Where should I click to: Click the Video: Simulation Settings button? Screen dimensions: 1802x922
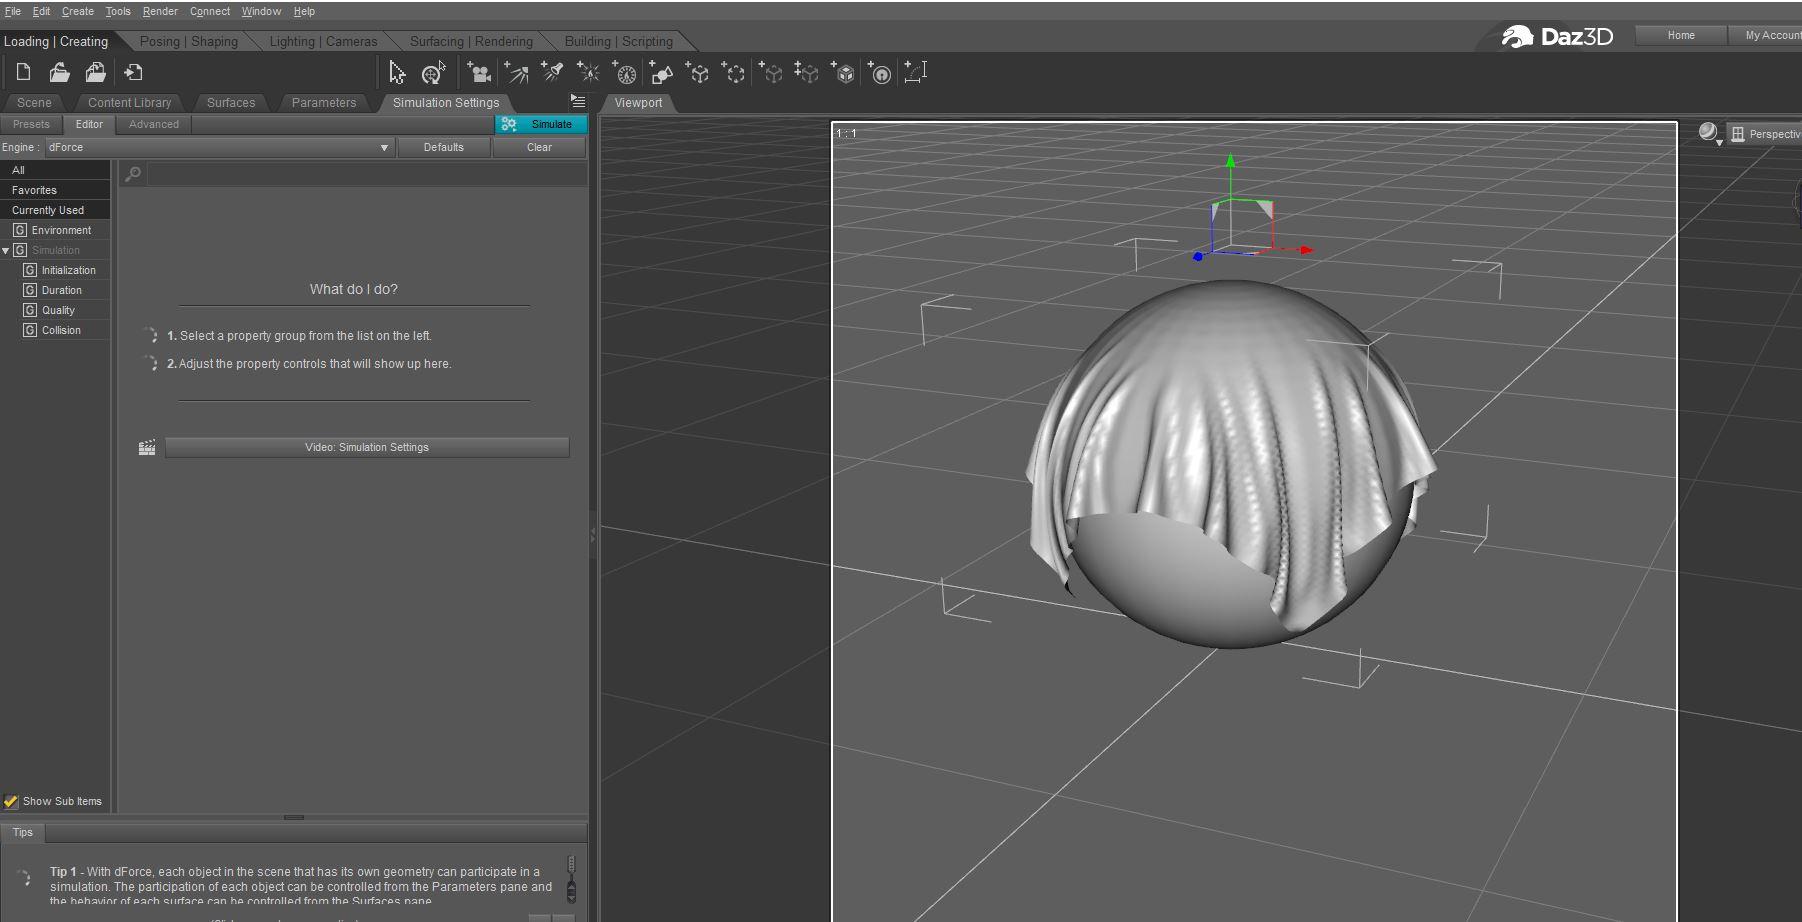click(367, 447)
